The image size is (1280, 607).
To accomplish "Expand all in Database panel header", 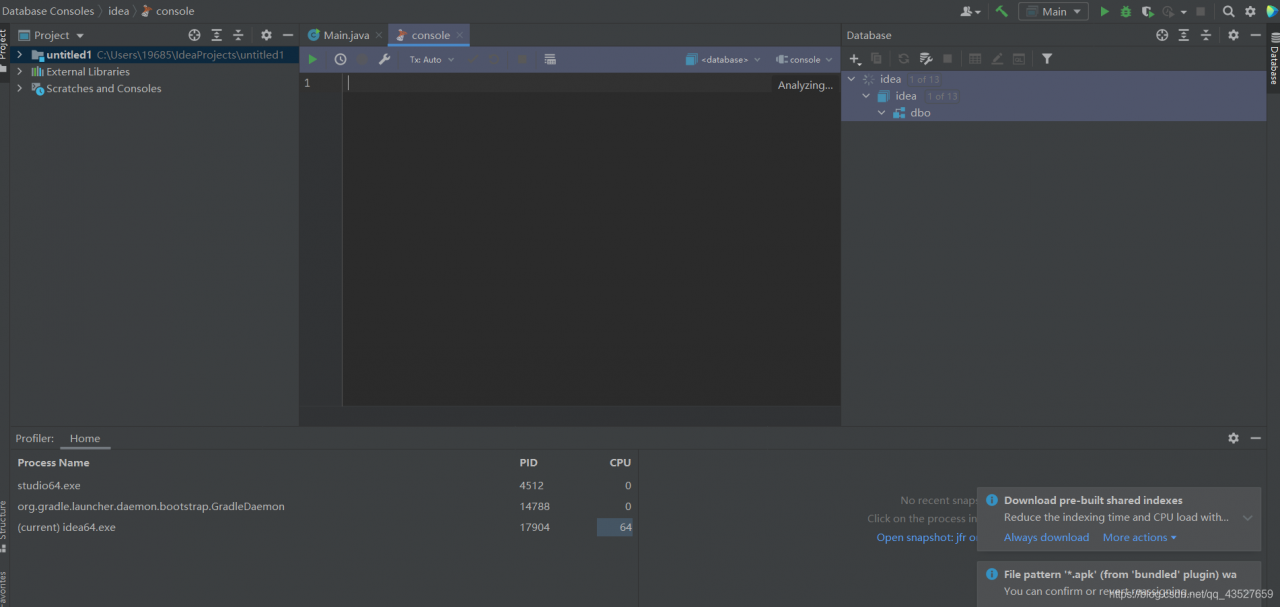I will tap(1184, 35).
